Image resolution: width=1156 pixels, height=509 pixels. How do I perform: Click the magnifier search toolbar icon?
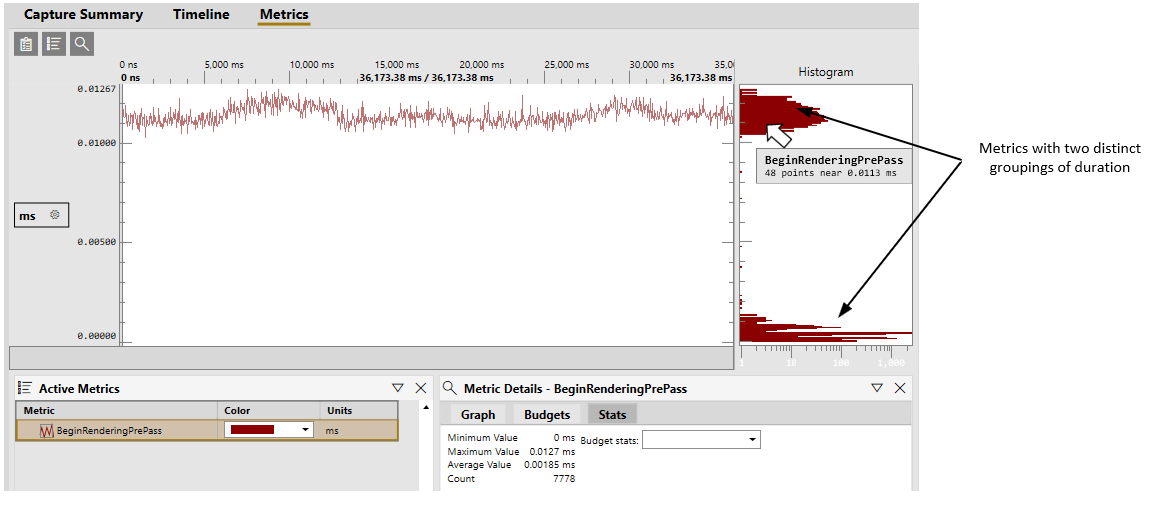[x=82, y=44]
